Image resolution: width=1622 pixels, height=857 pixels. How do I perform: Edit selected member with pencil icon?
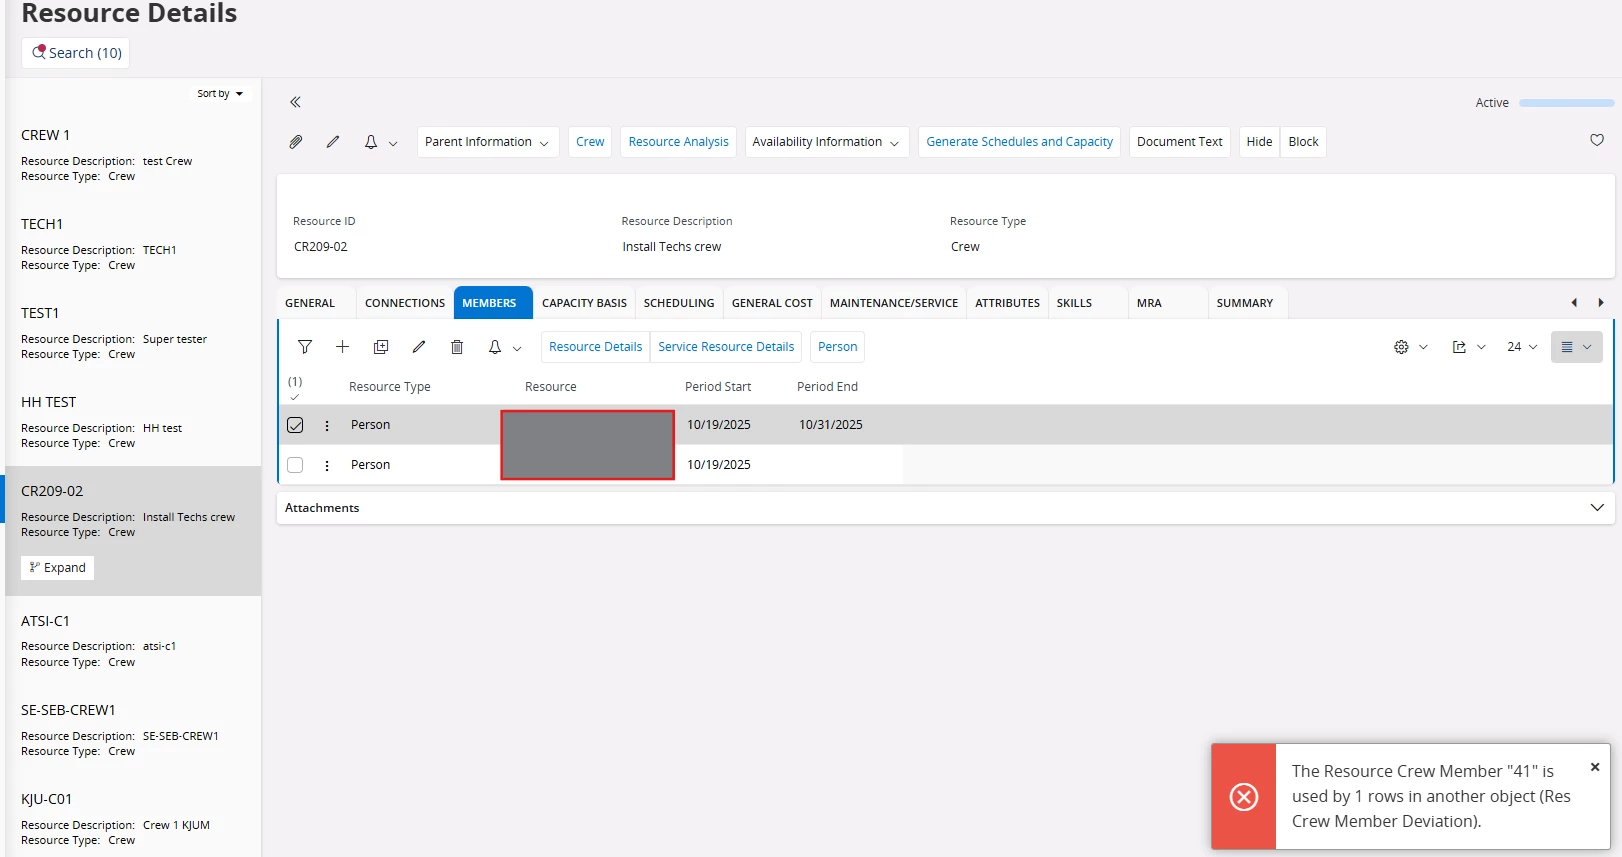[x=419, y=347]
